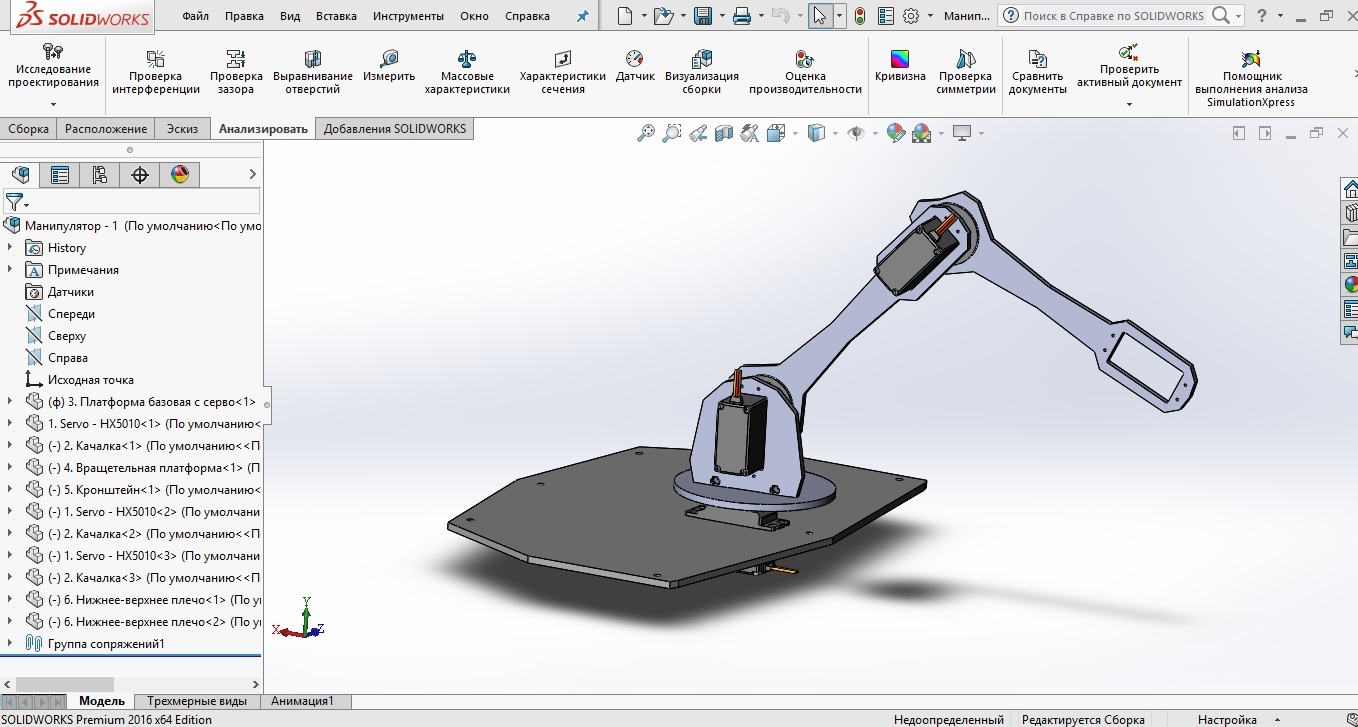
Task: Launch Hole Alignment (Выравнивание отверстий) tool
Action: (312, 60)
